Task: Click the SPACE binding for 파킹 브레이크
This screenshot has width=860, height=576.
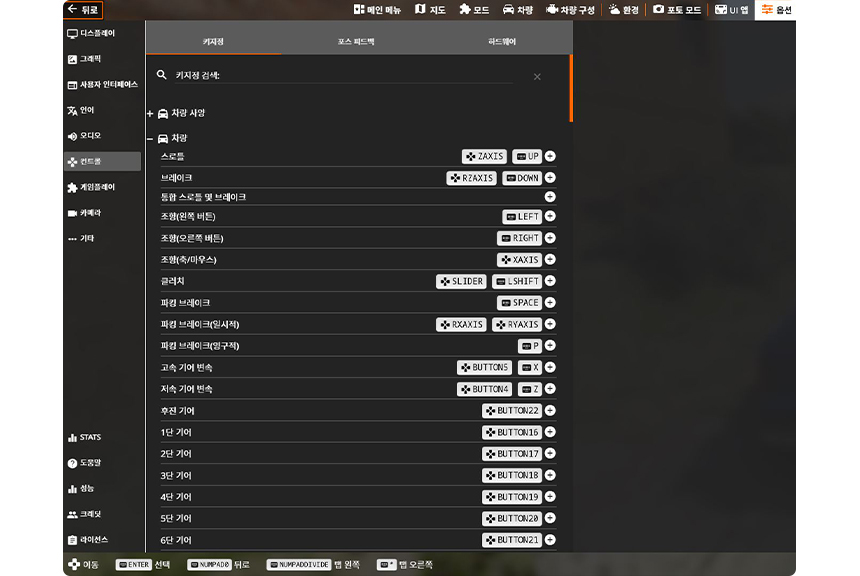Action: click(520, 303)
